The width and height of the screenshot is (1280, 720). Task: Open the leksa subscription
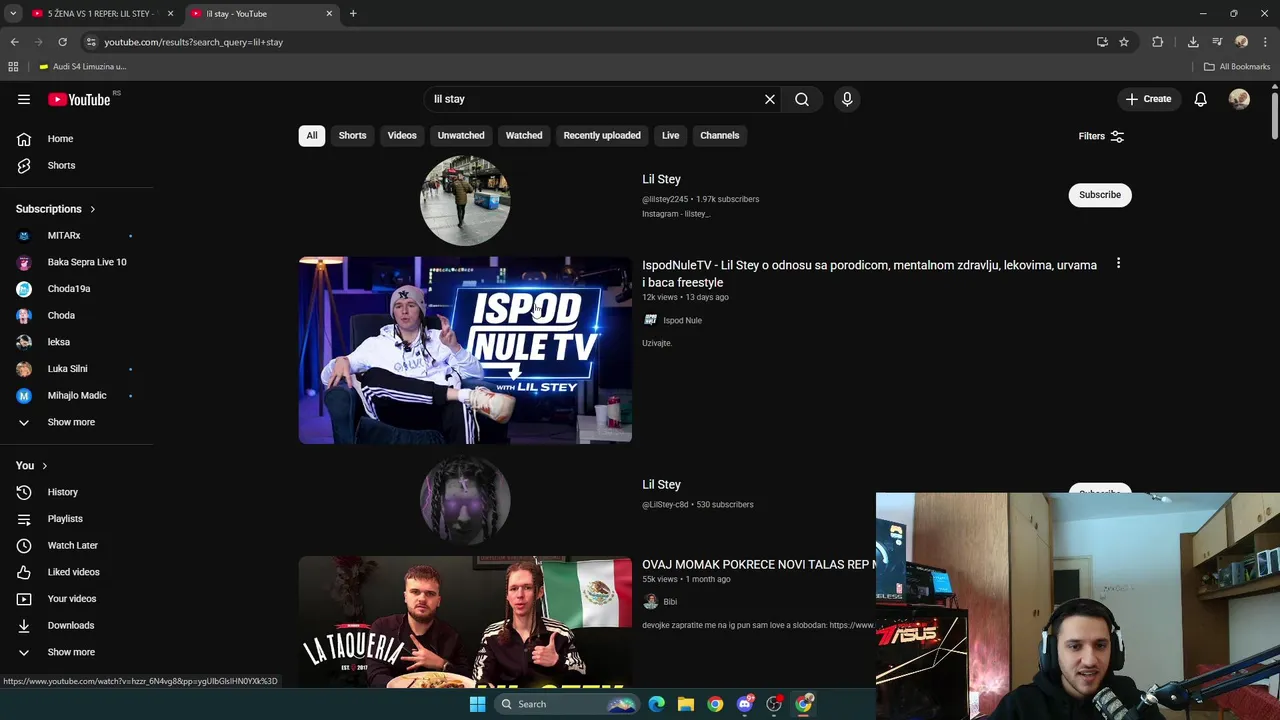tap(77, 342)
